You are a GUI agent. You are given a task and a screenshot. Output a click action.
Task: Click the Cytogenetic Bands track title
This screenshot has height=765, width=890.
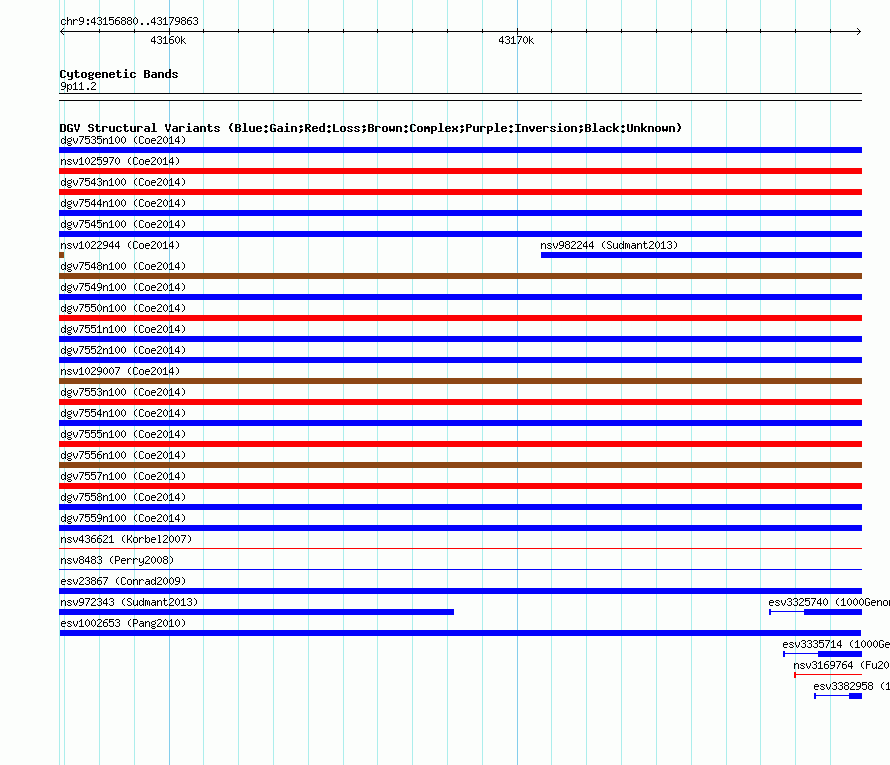pos(119,74)
